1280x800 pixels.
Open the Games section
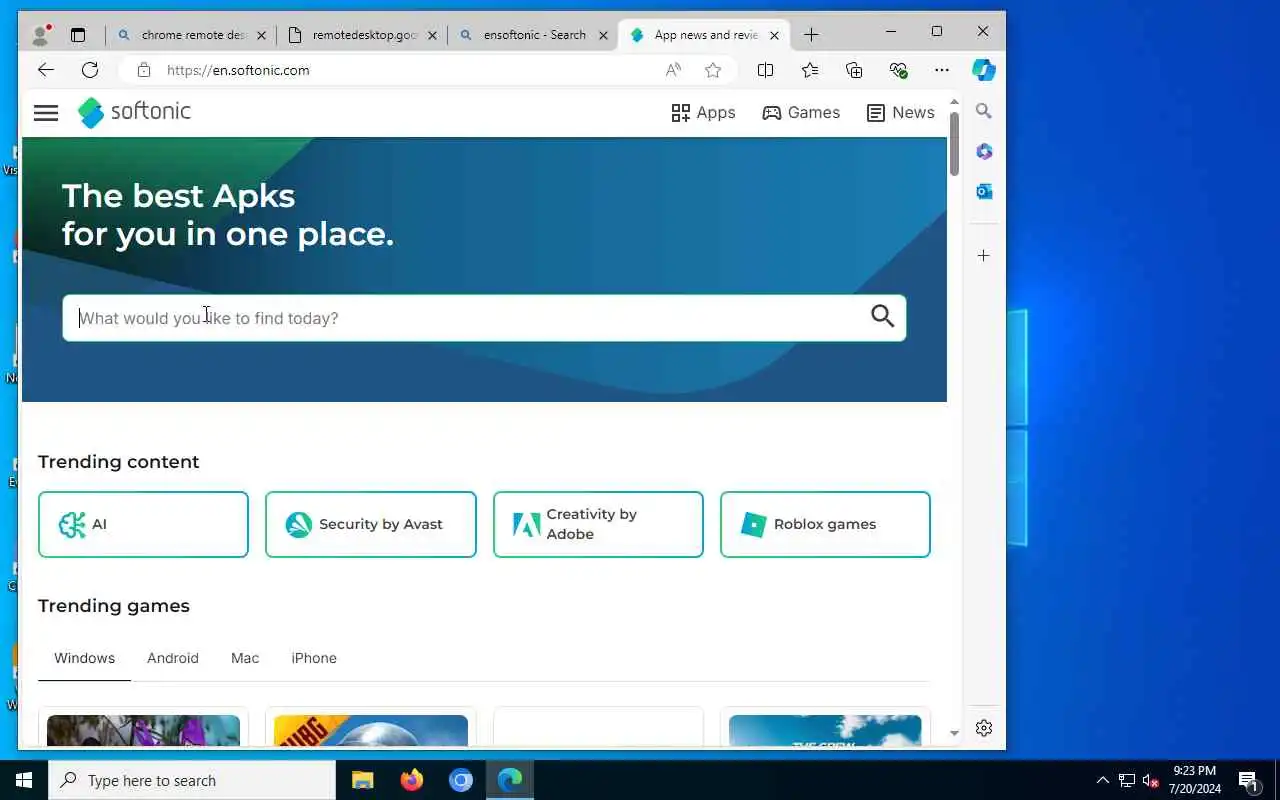click(801, 113)
